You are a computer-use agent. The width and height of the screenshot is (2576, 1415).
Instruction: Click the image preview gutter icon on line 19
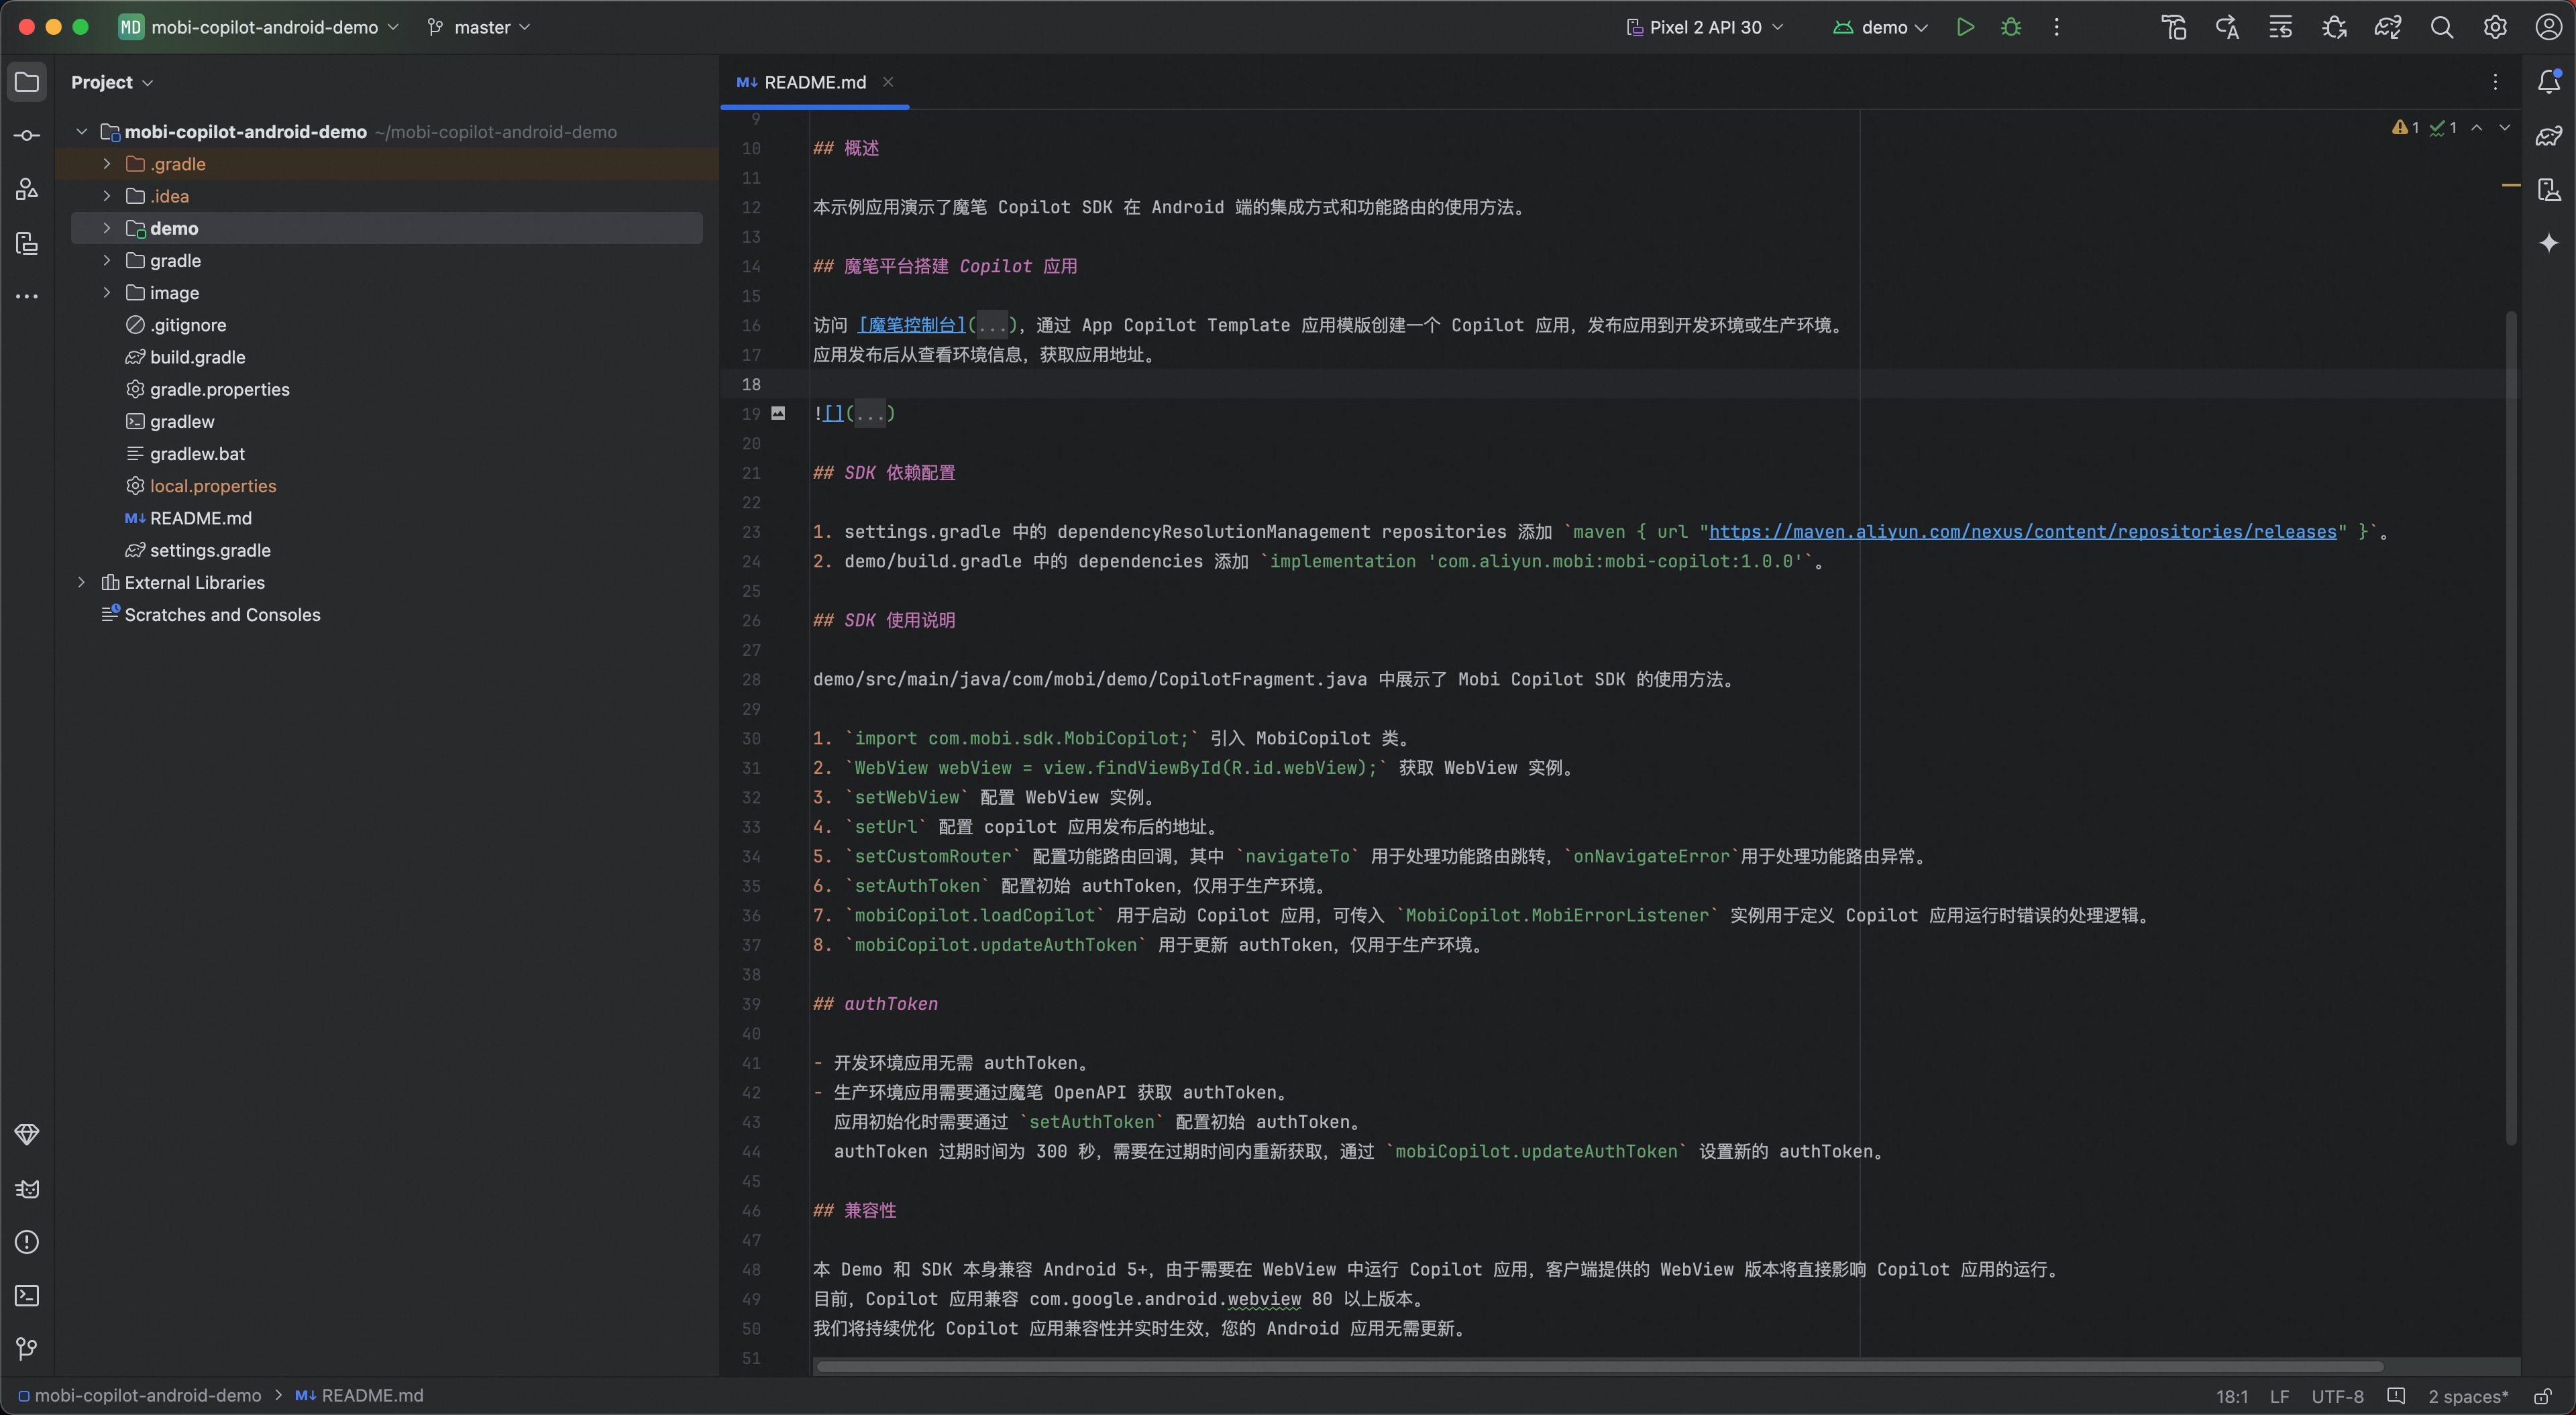click(x=778, y=413)
